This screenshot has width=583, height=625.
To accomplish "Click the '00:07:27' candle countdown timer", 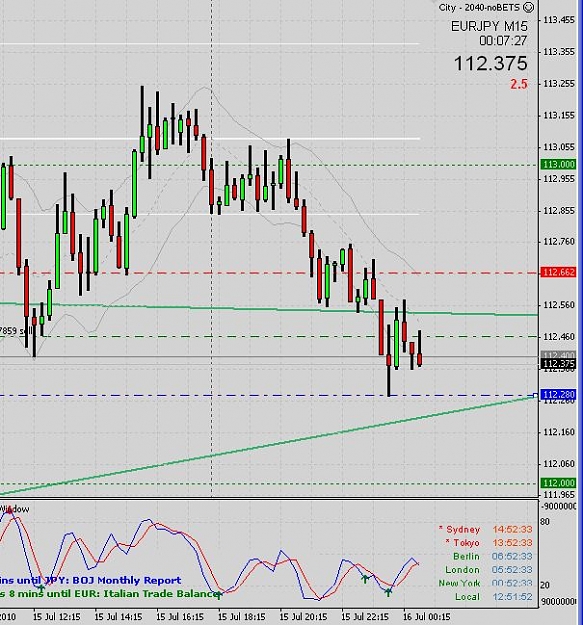I will pyautogui.click(x=503, y=41).
